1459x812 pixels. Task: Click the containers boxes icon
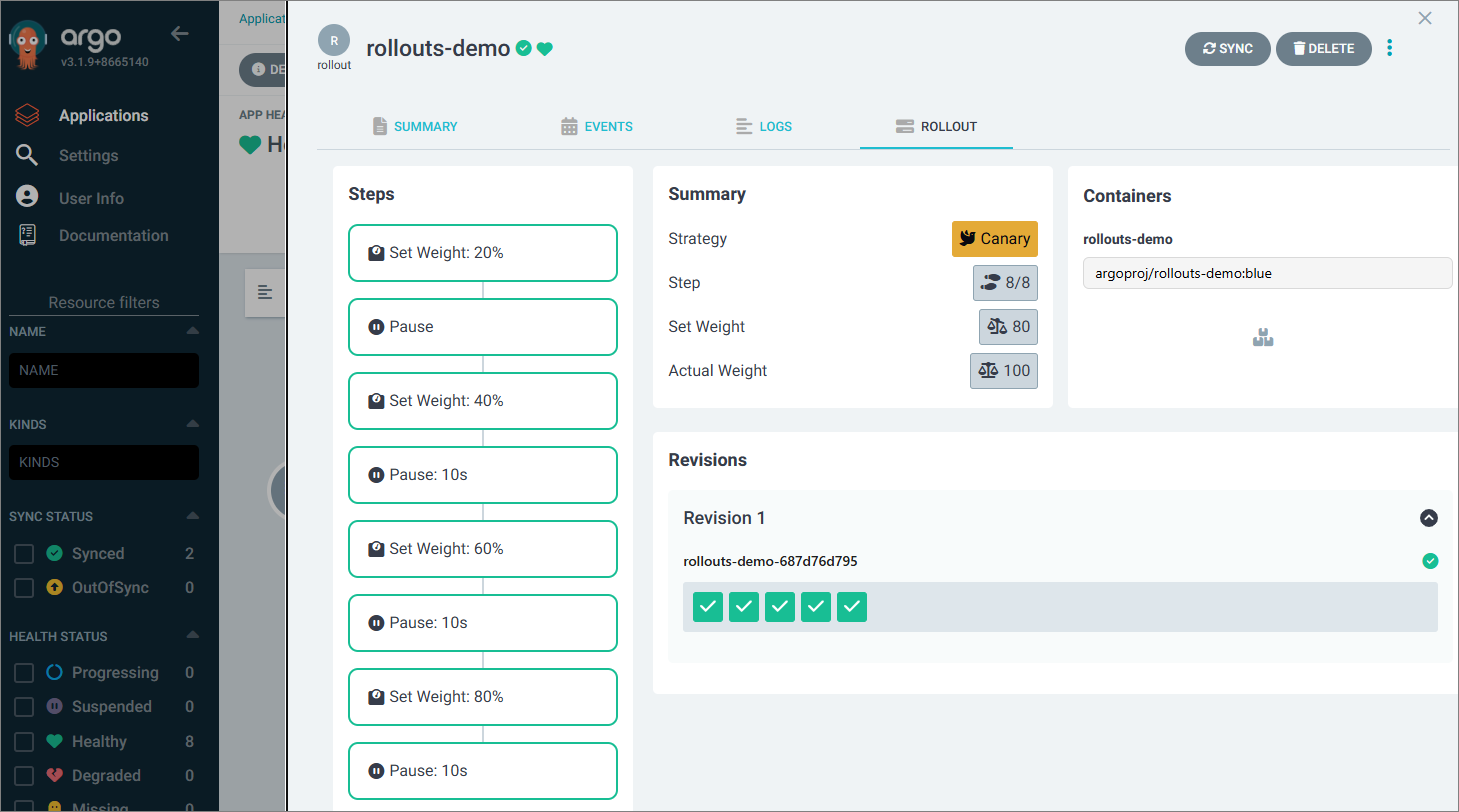(1263, 338)
